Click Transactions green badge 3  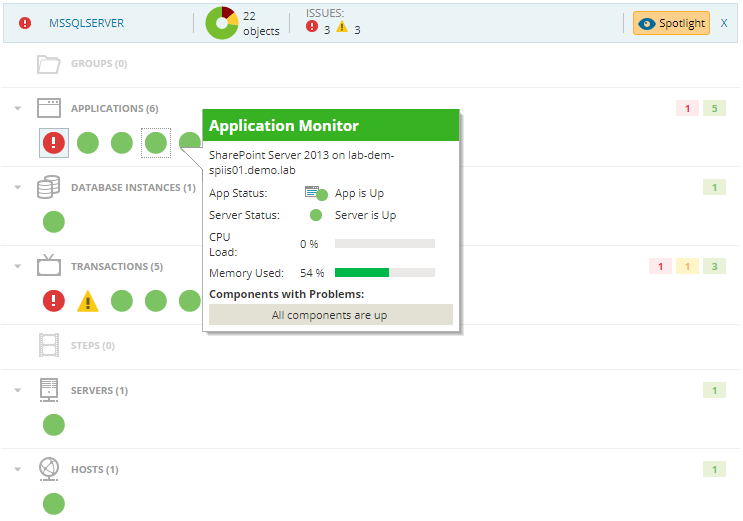(x=714, y=266)
